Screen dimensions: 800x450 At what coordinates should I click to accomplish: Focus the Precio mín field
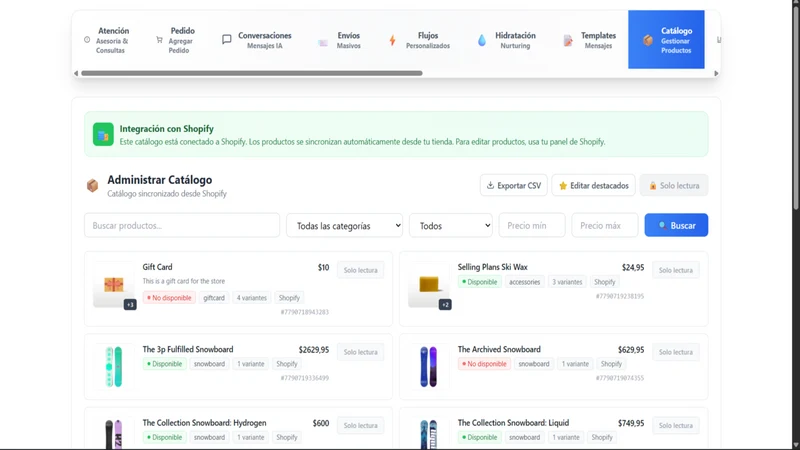tap(532, 226)
